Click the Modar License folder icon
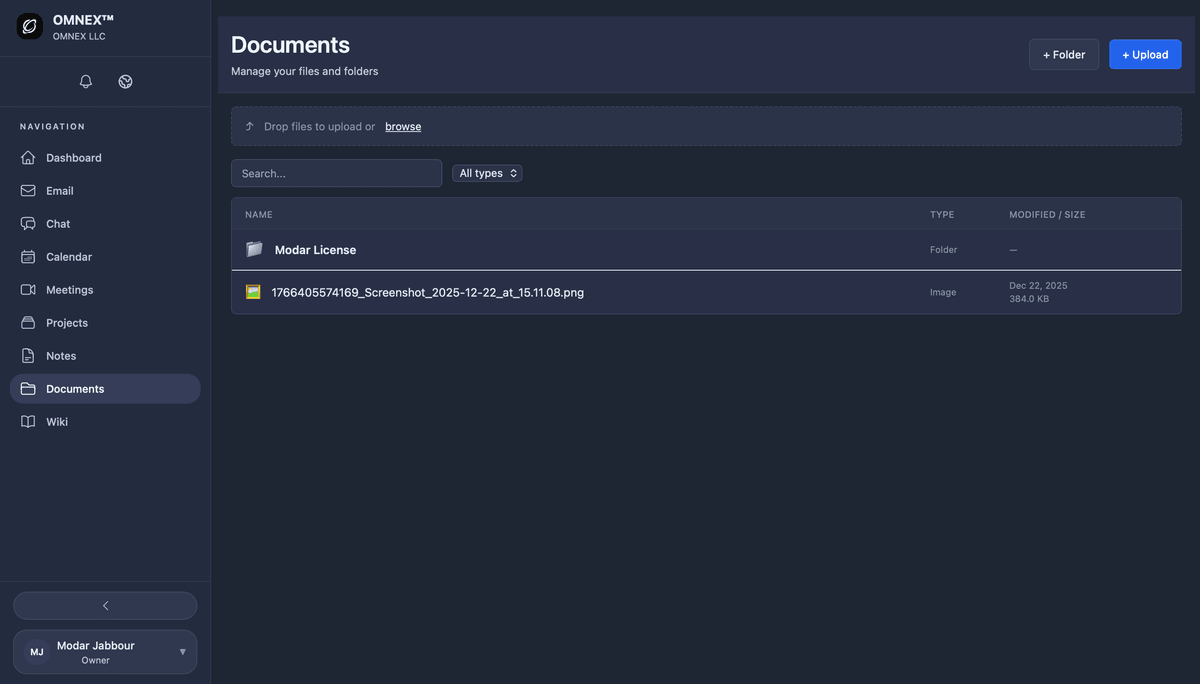The width and height of the screenshot is (1200, 684). [254, 249]
